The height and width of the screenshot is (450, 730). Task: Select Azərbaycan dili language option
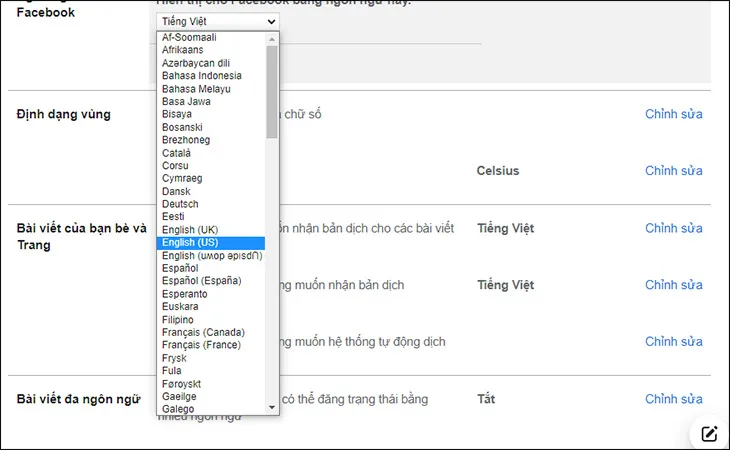(x=211, y=63)
